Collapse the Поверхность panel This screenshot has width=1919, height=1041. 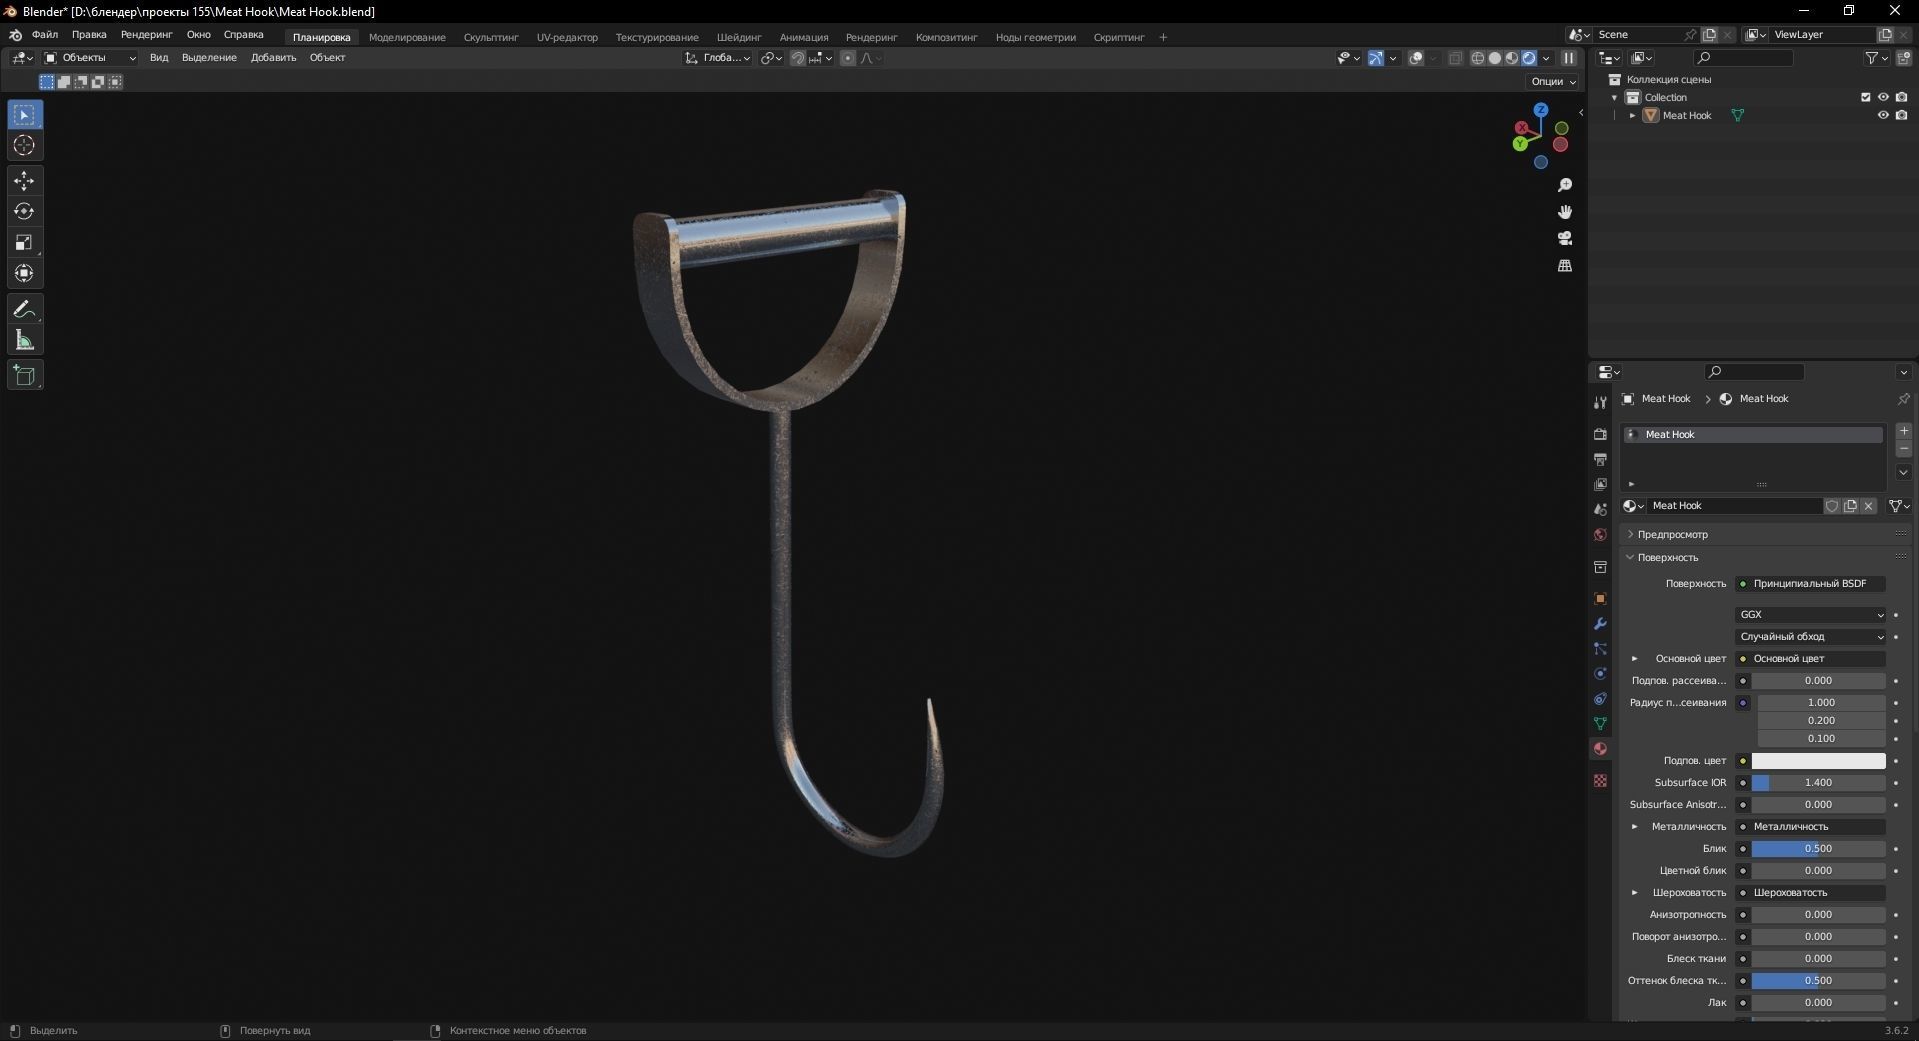pos(1668,558)
